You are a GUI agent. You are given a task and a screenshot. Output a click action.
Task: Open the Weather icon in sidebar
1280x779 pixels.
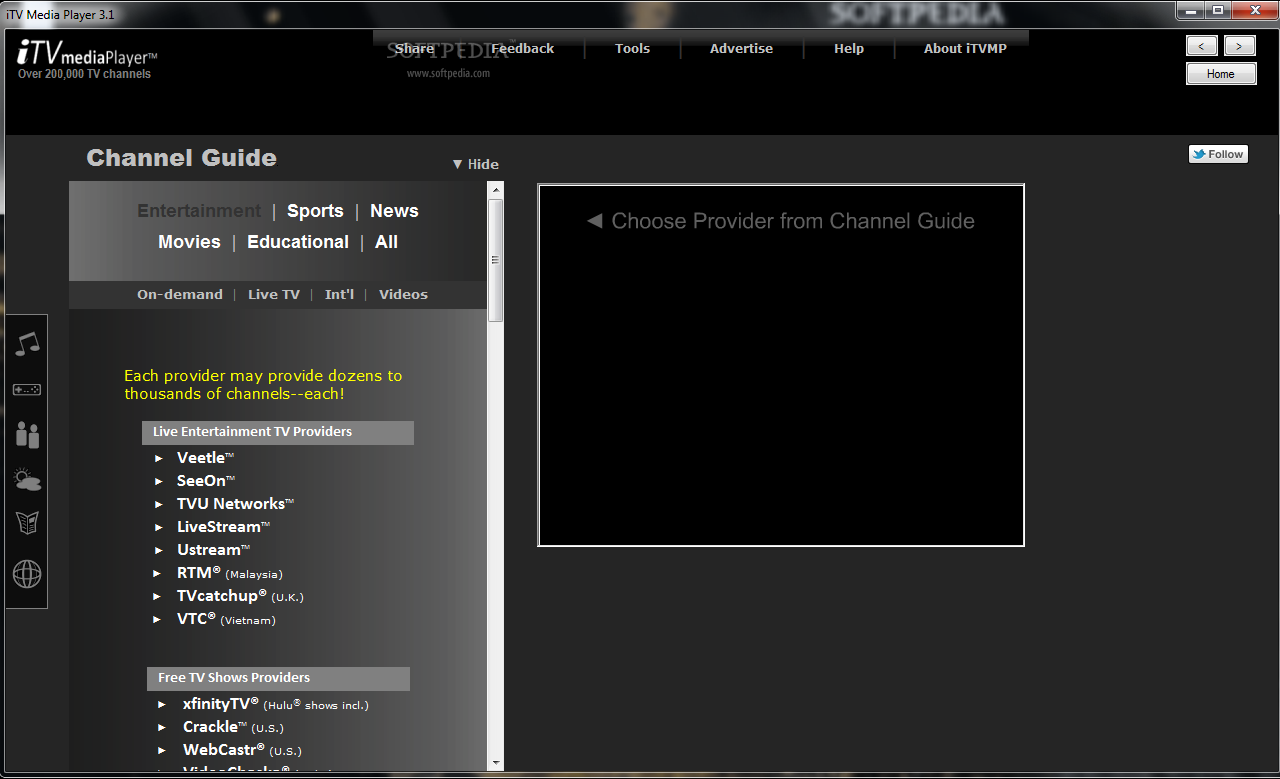click(27, 480)
